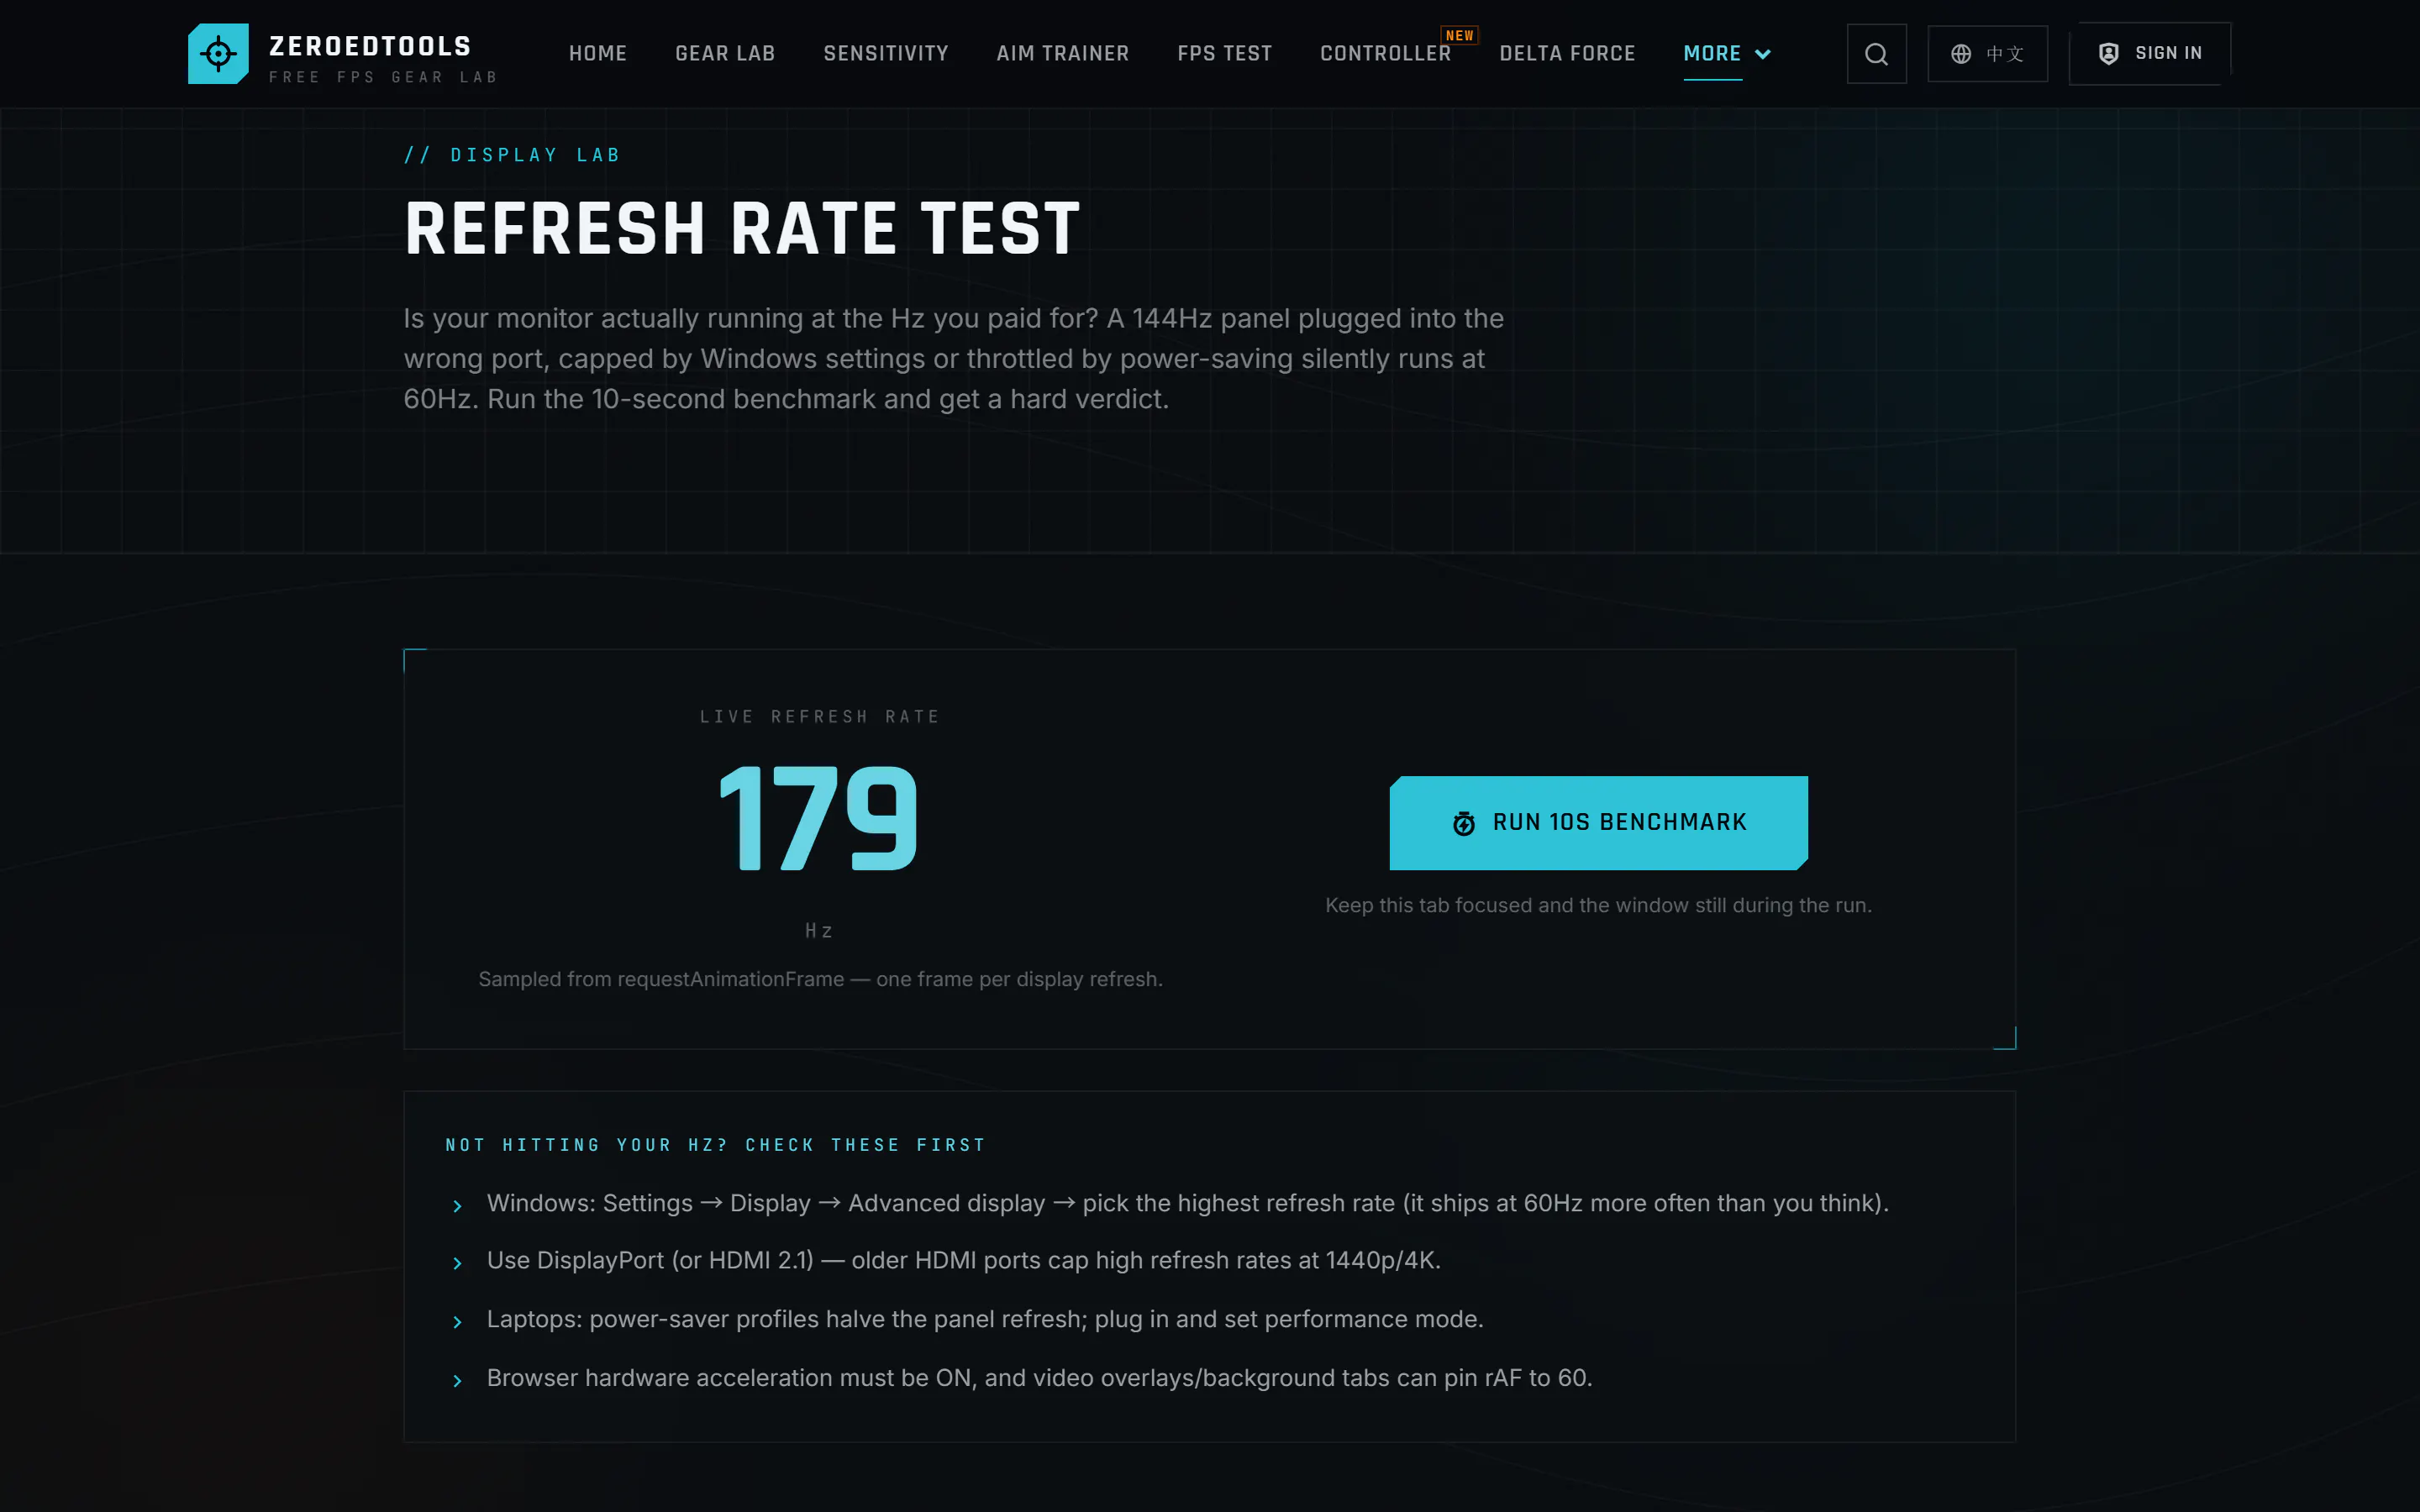Screen dimensions: 2420x1512
Task: Click the // DISPLAY LAB label
Action: pyautogui.click(x=512, y=155)
